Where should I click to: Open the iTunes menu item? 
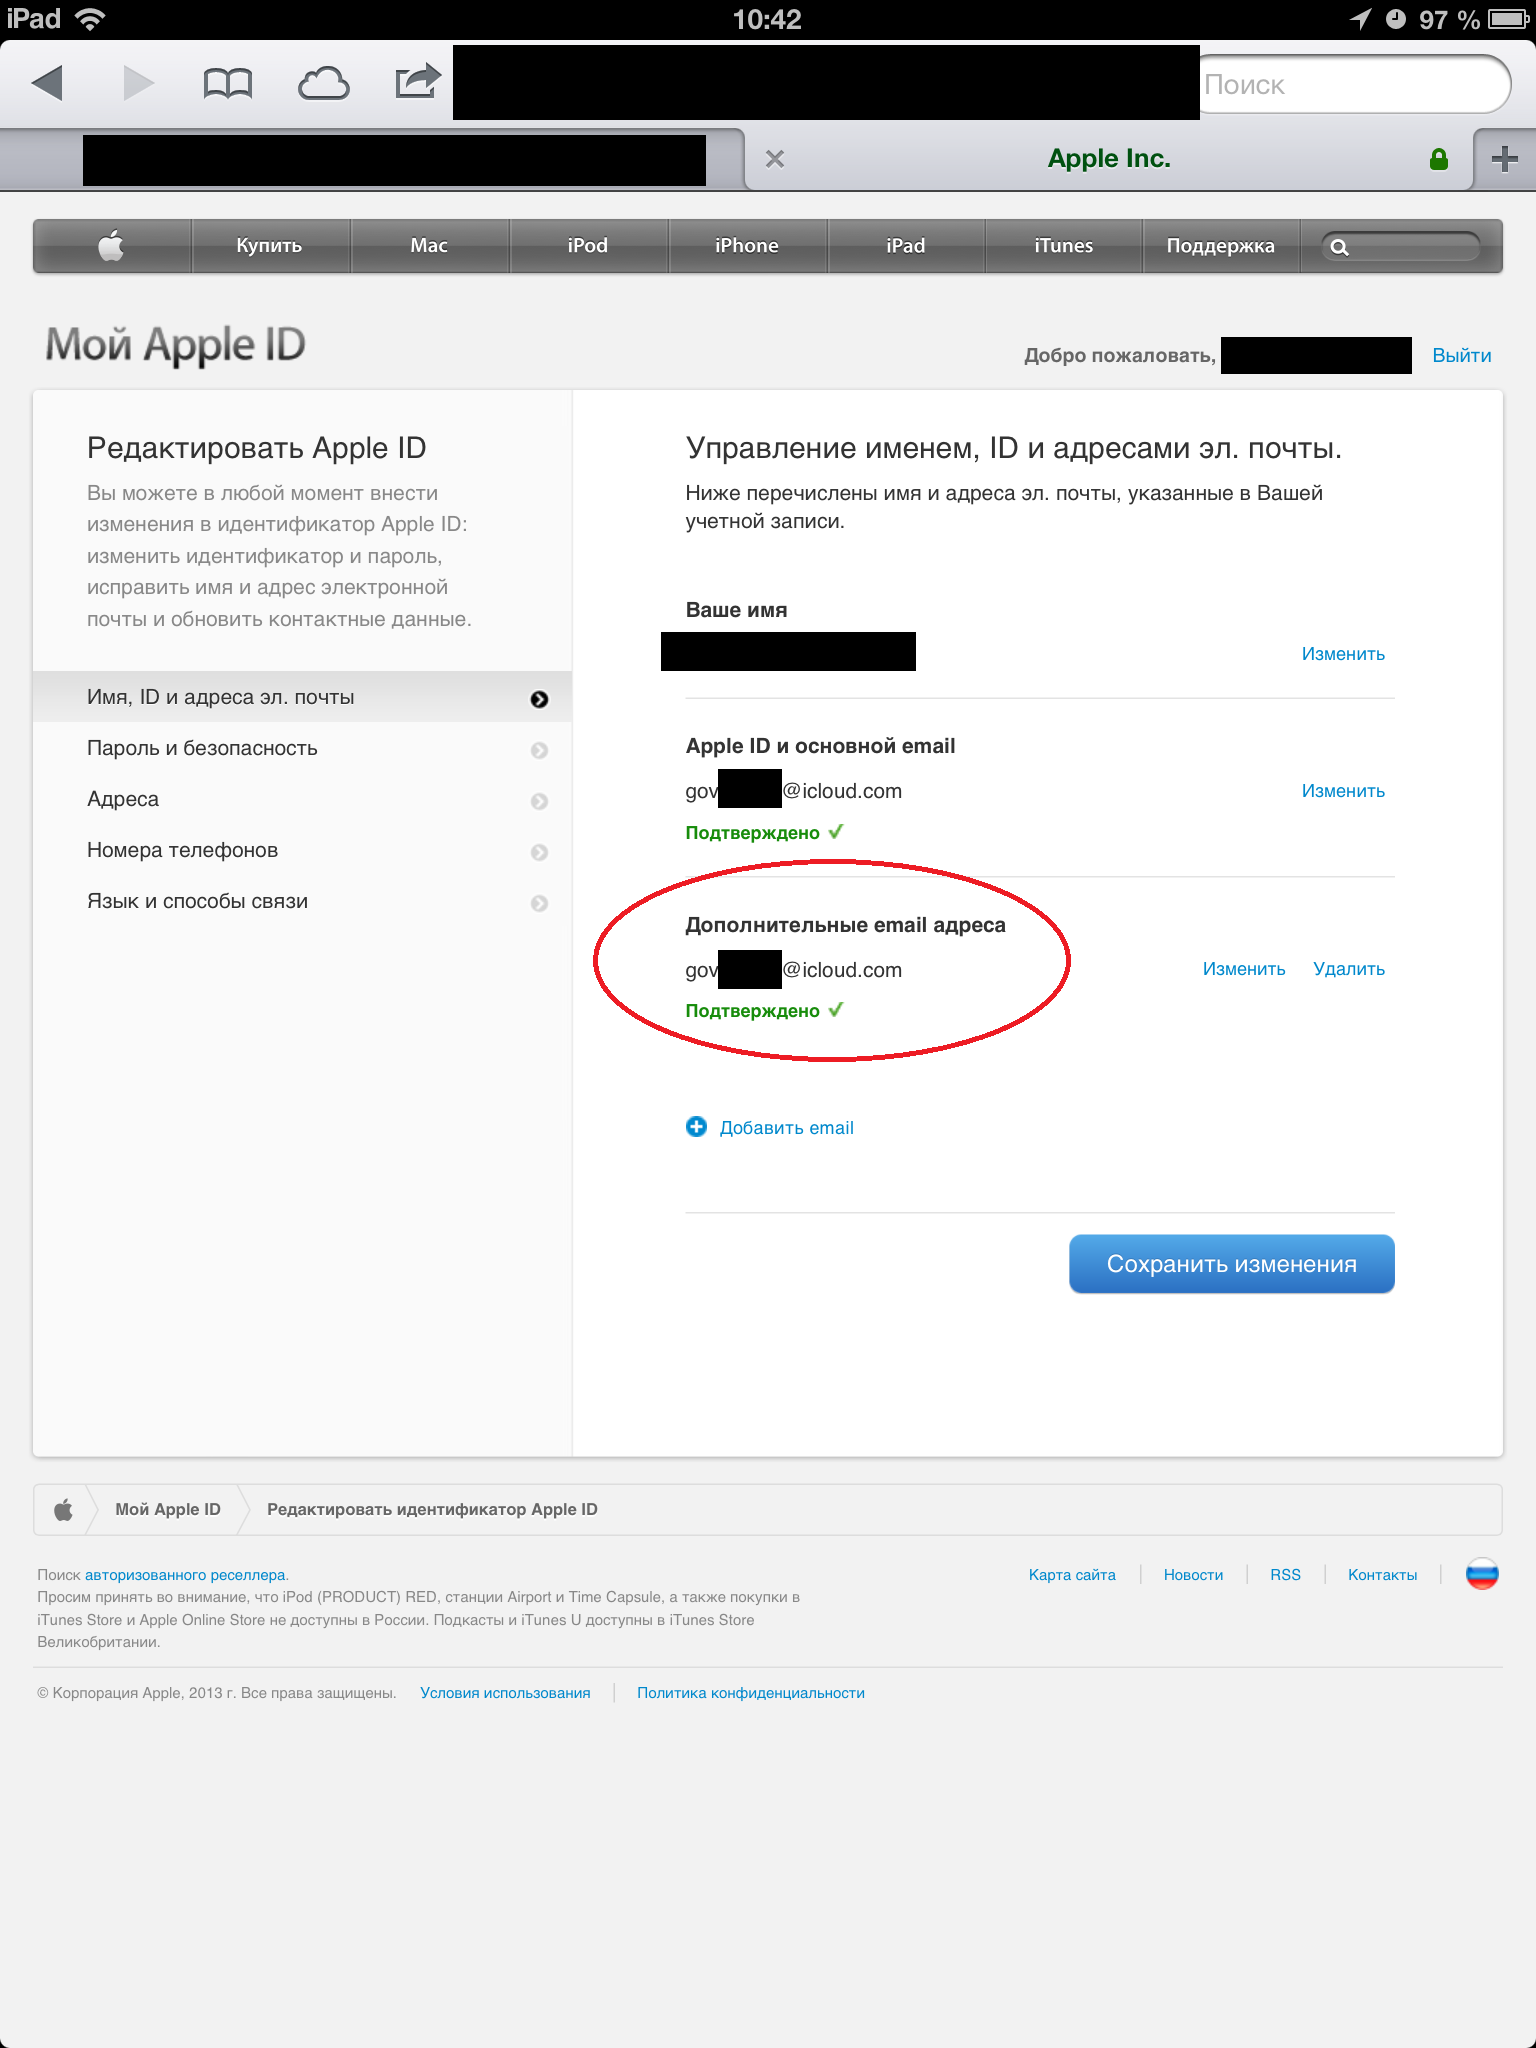pyautogui.click(x=1064, y=246)
